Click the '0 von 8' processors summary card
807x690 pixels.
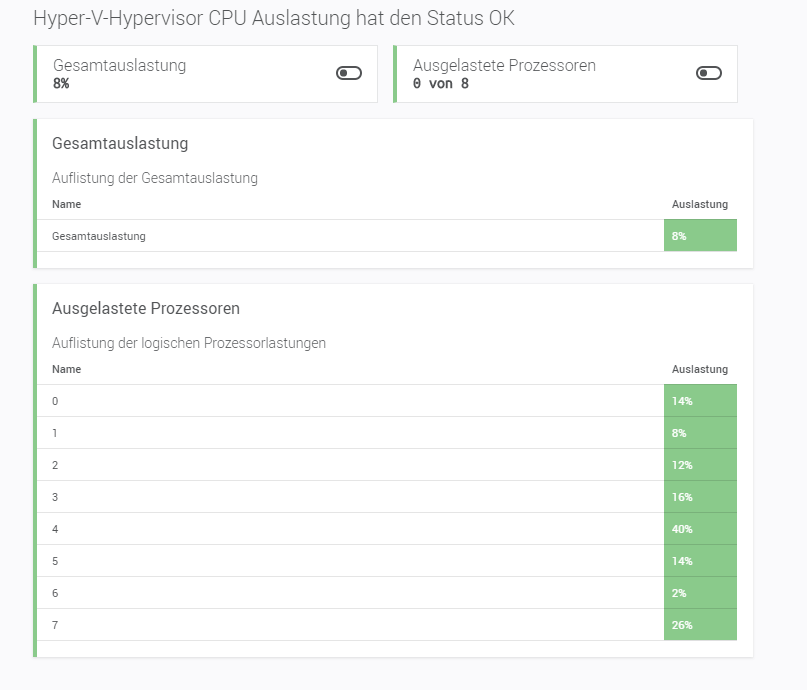coord(540,74)
